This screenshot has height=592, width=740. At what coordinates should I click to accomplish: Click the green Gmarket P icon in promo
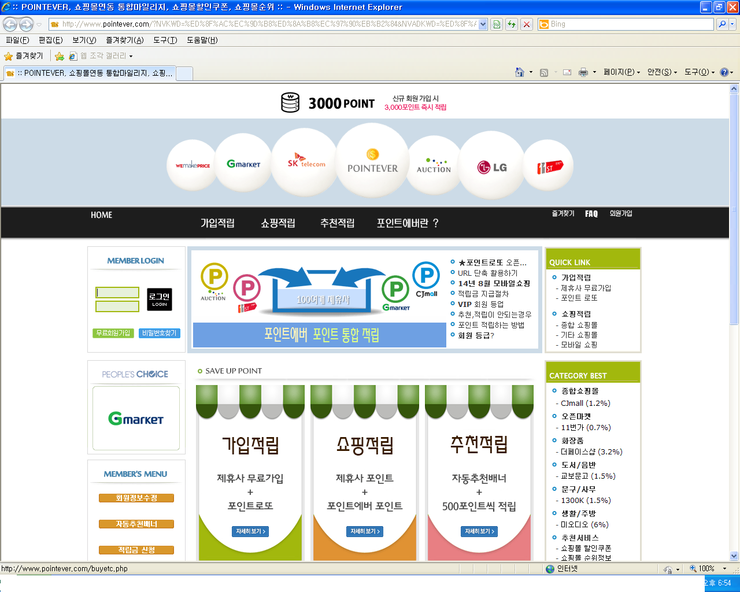pyautogui.click(x=395, y=289)
